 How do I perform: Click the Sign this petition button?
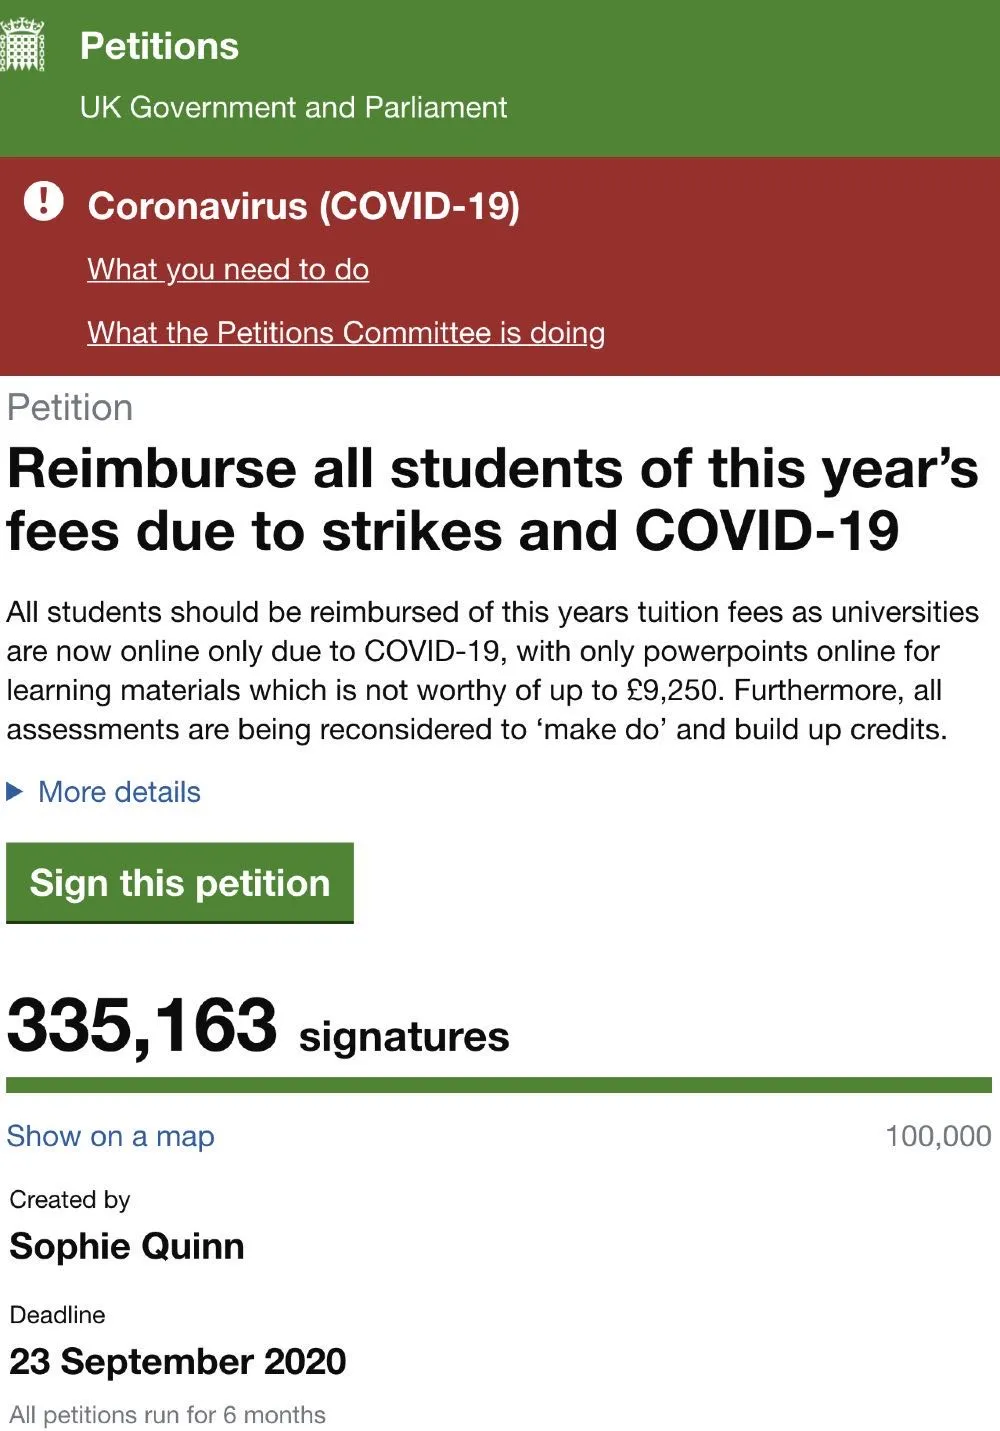tap(180, 883)
